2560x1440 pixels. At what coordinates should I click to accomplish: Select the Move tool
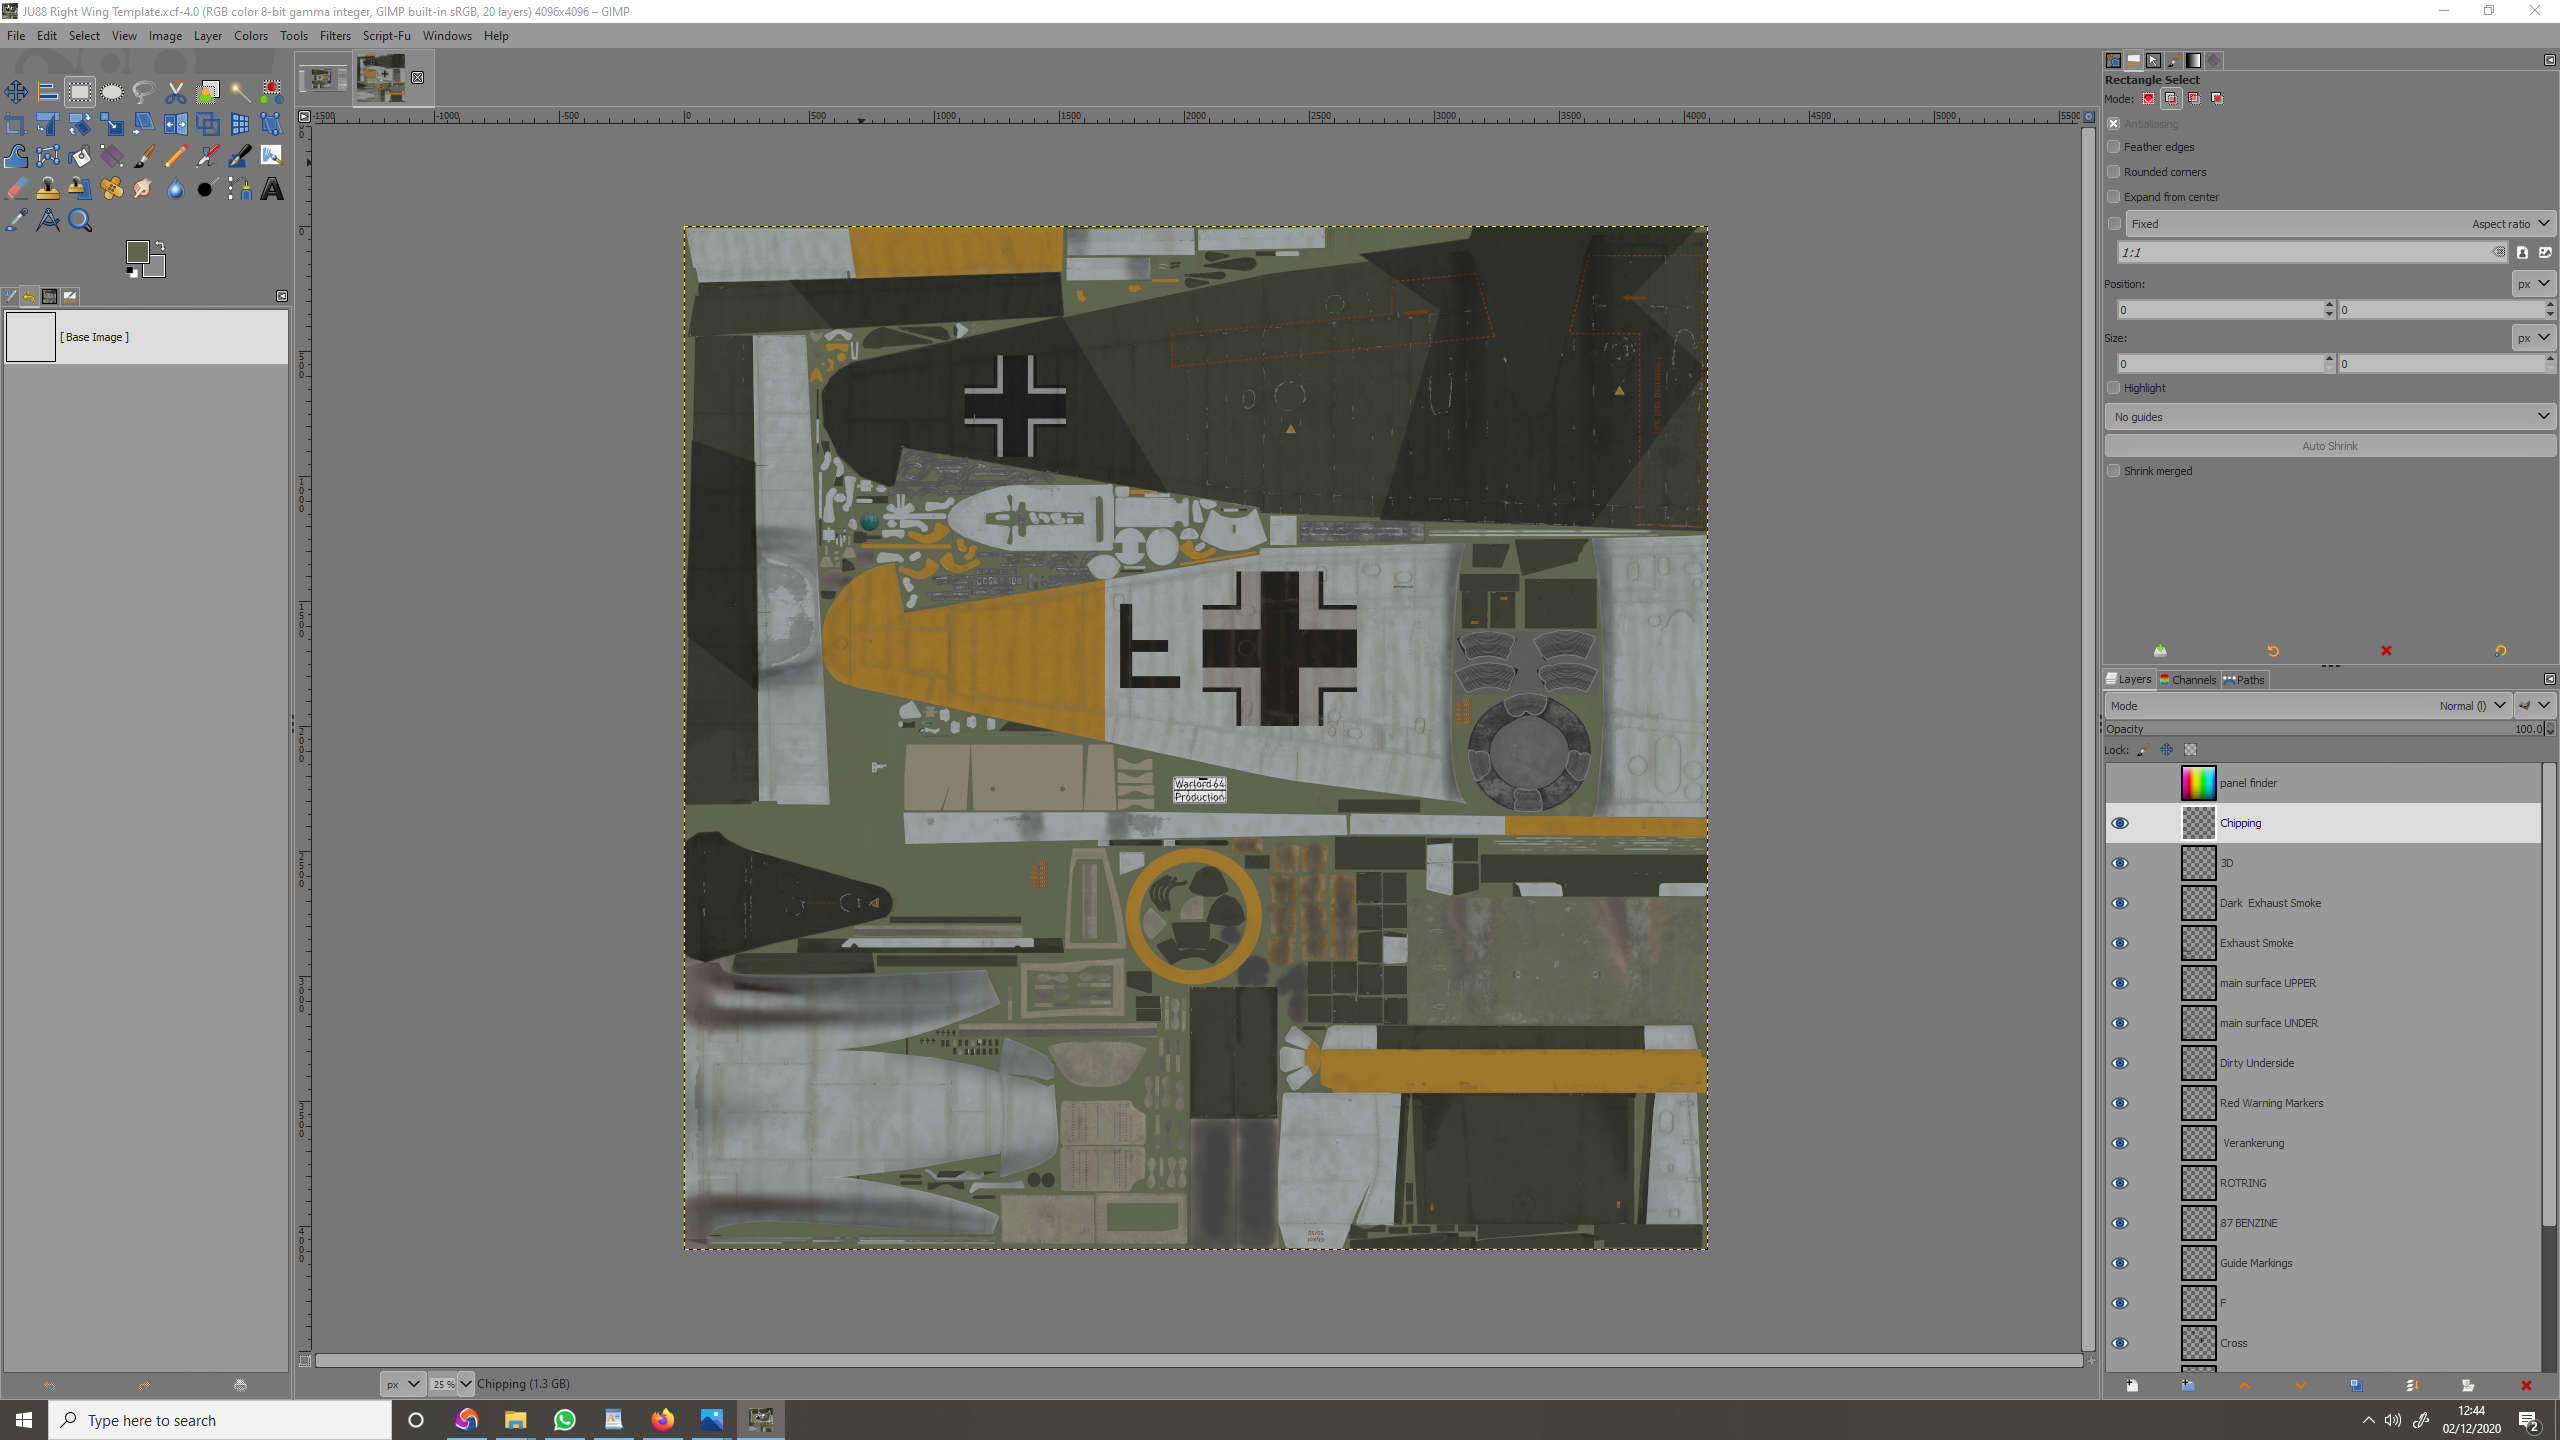point(16,93)
